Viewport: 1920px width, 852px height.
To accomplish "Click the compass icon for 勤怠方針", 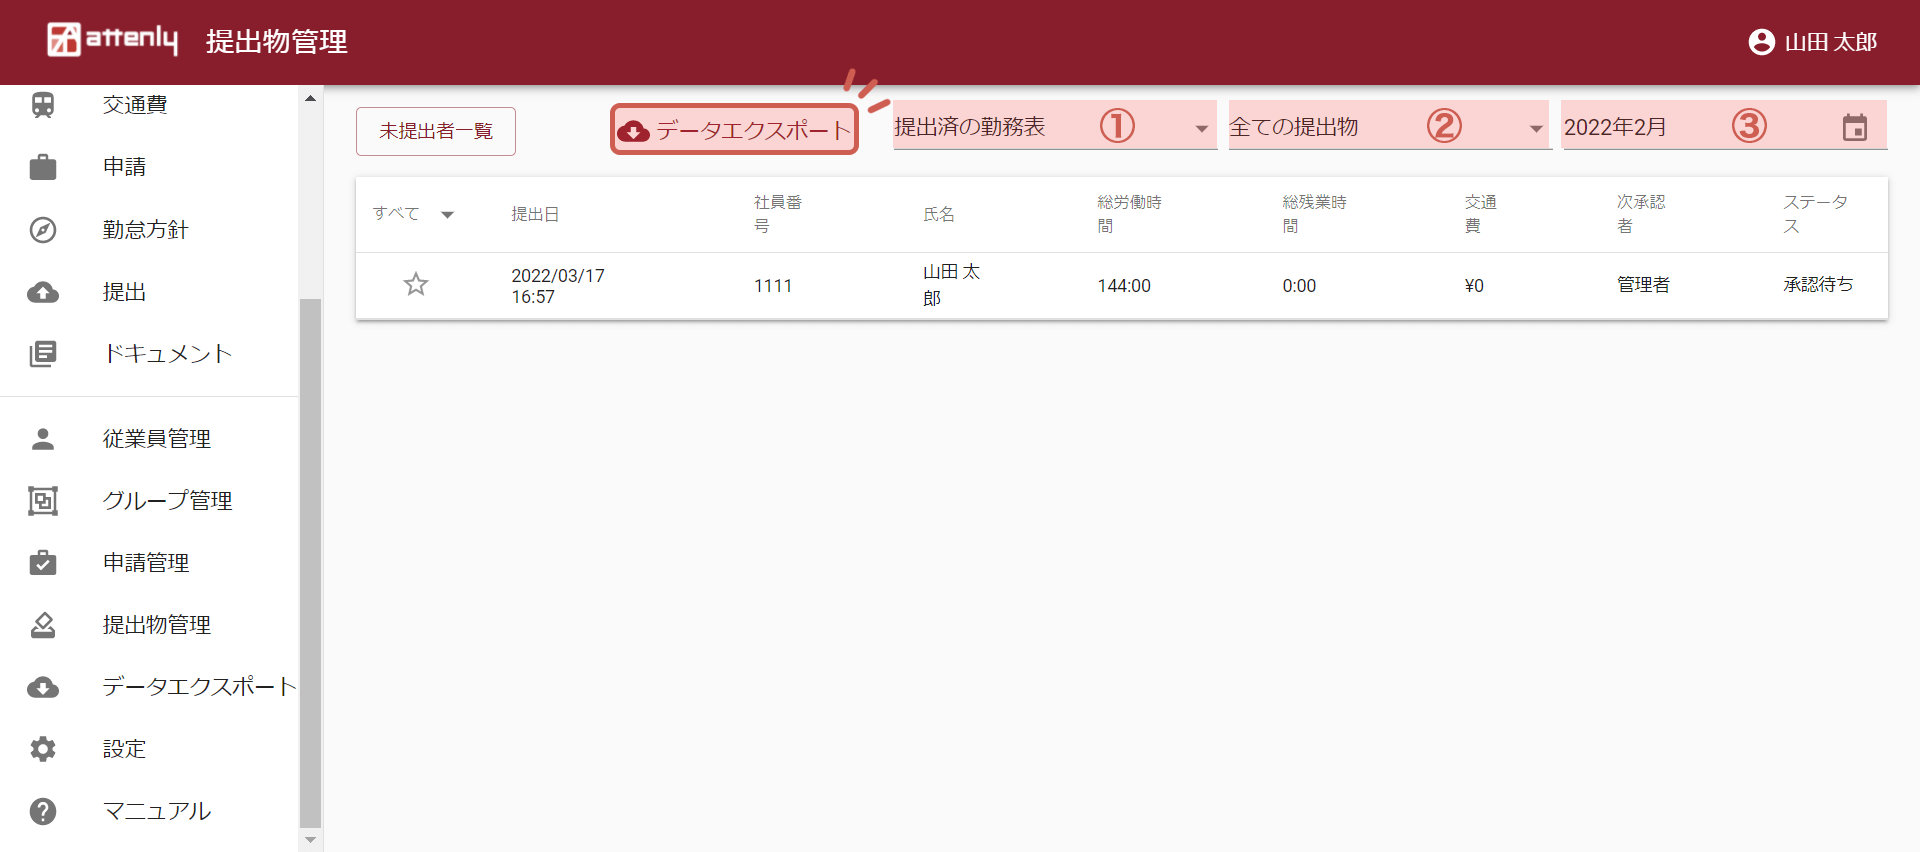I will click(43, 230).
